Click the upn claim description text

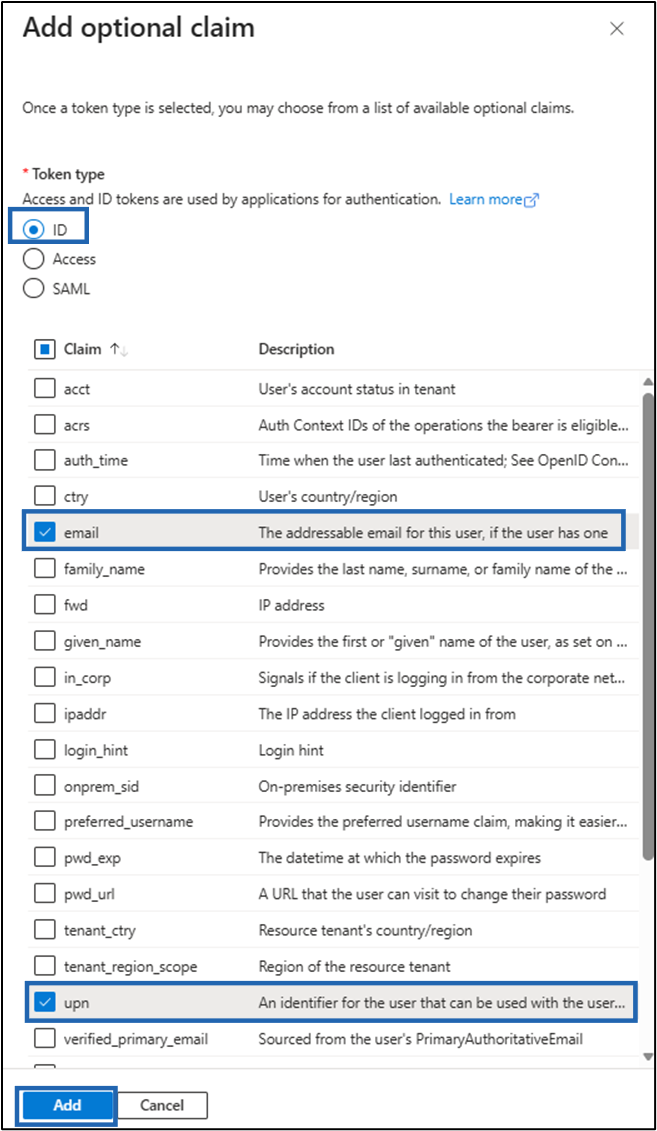pos(442,1003)
